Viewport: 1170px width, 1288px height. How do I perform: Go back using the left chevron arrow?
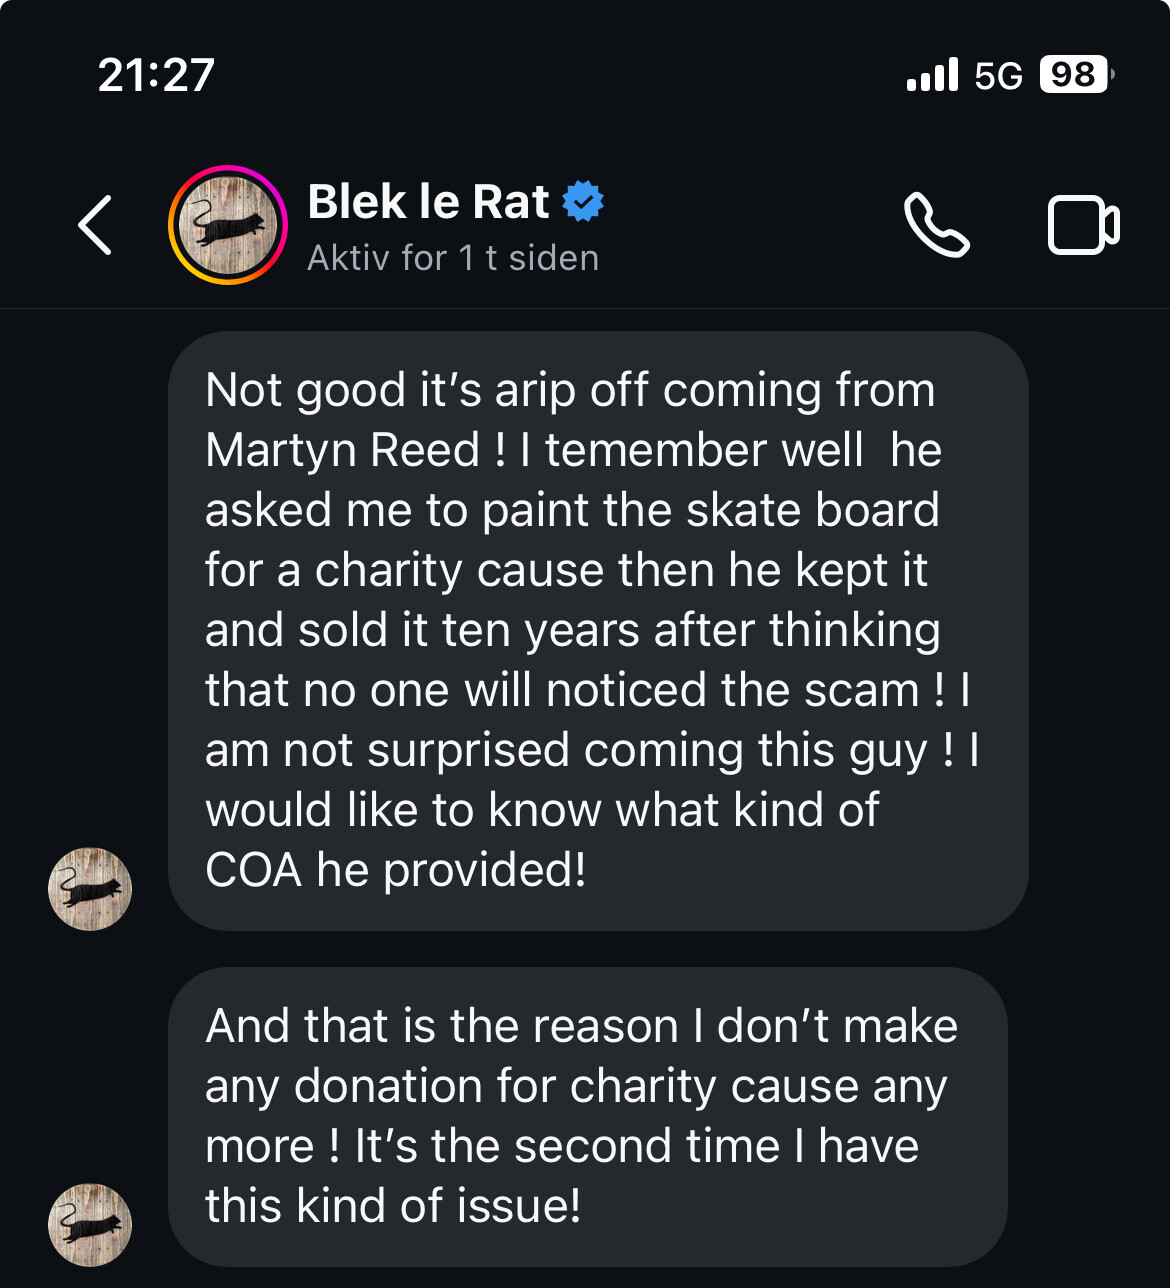click(x=95, y=225)
